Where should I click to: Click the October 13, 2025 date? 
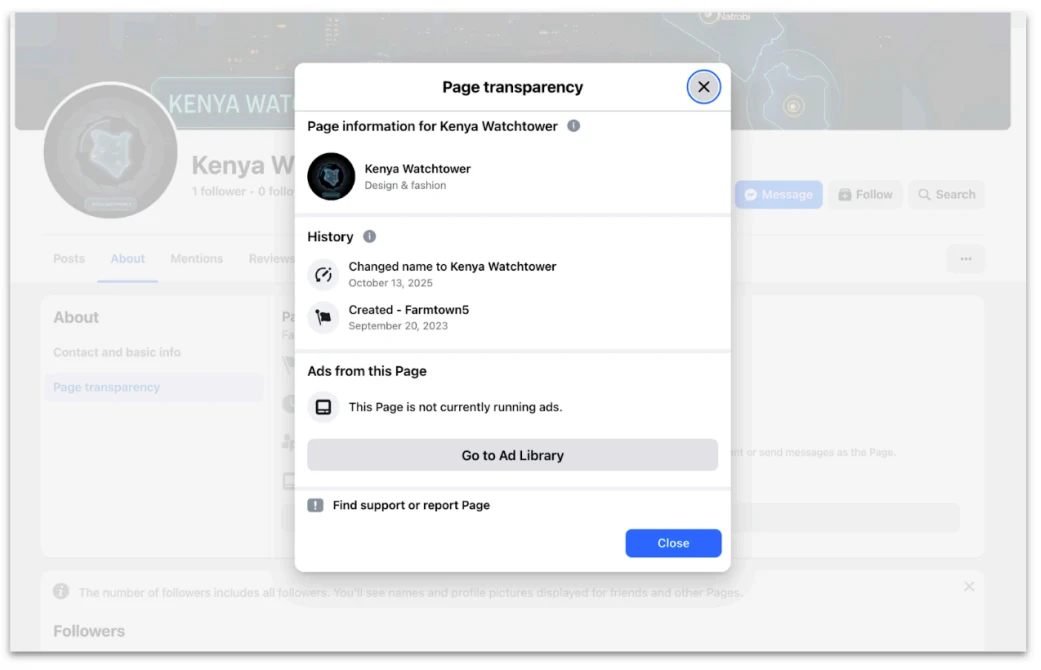point(390,283)
